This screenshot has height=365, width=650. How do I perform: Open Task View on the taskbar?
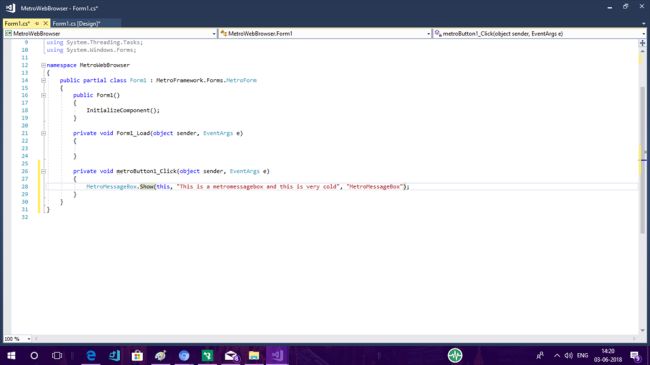tap(57, 355)
